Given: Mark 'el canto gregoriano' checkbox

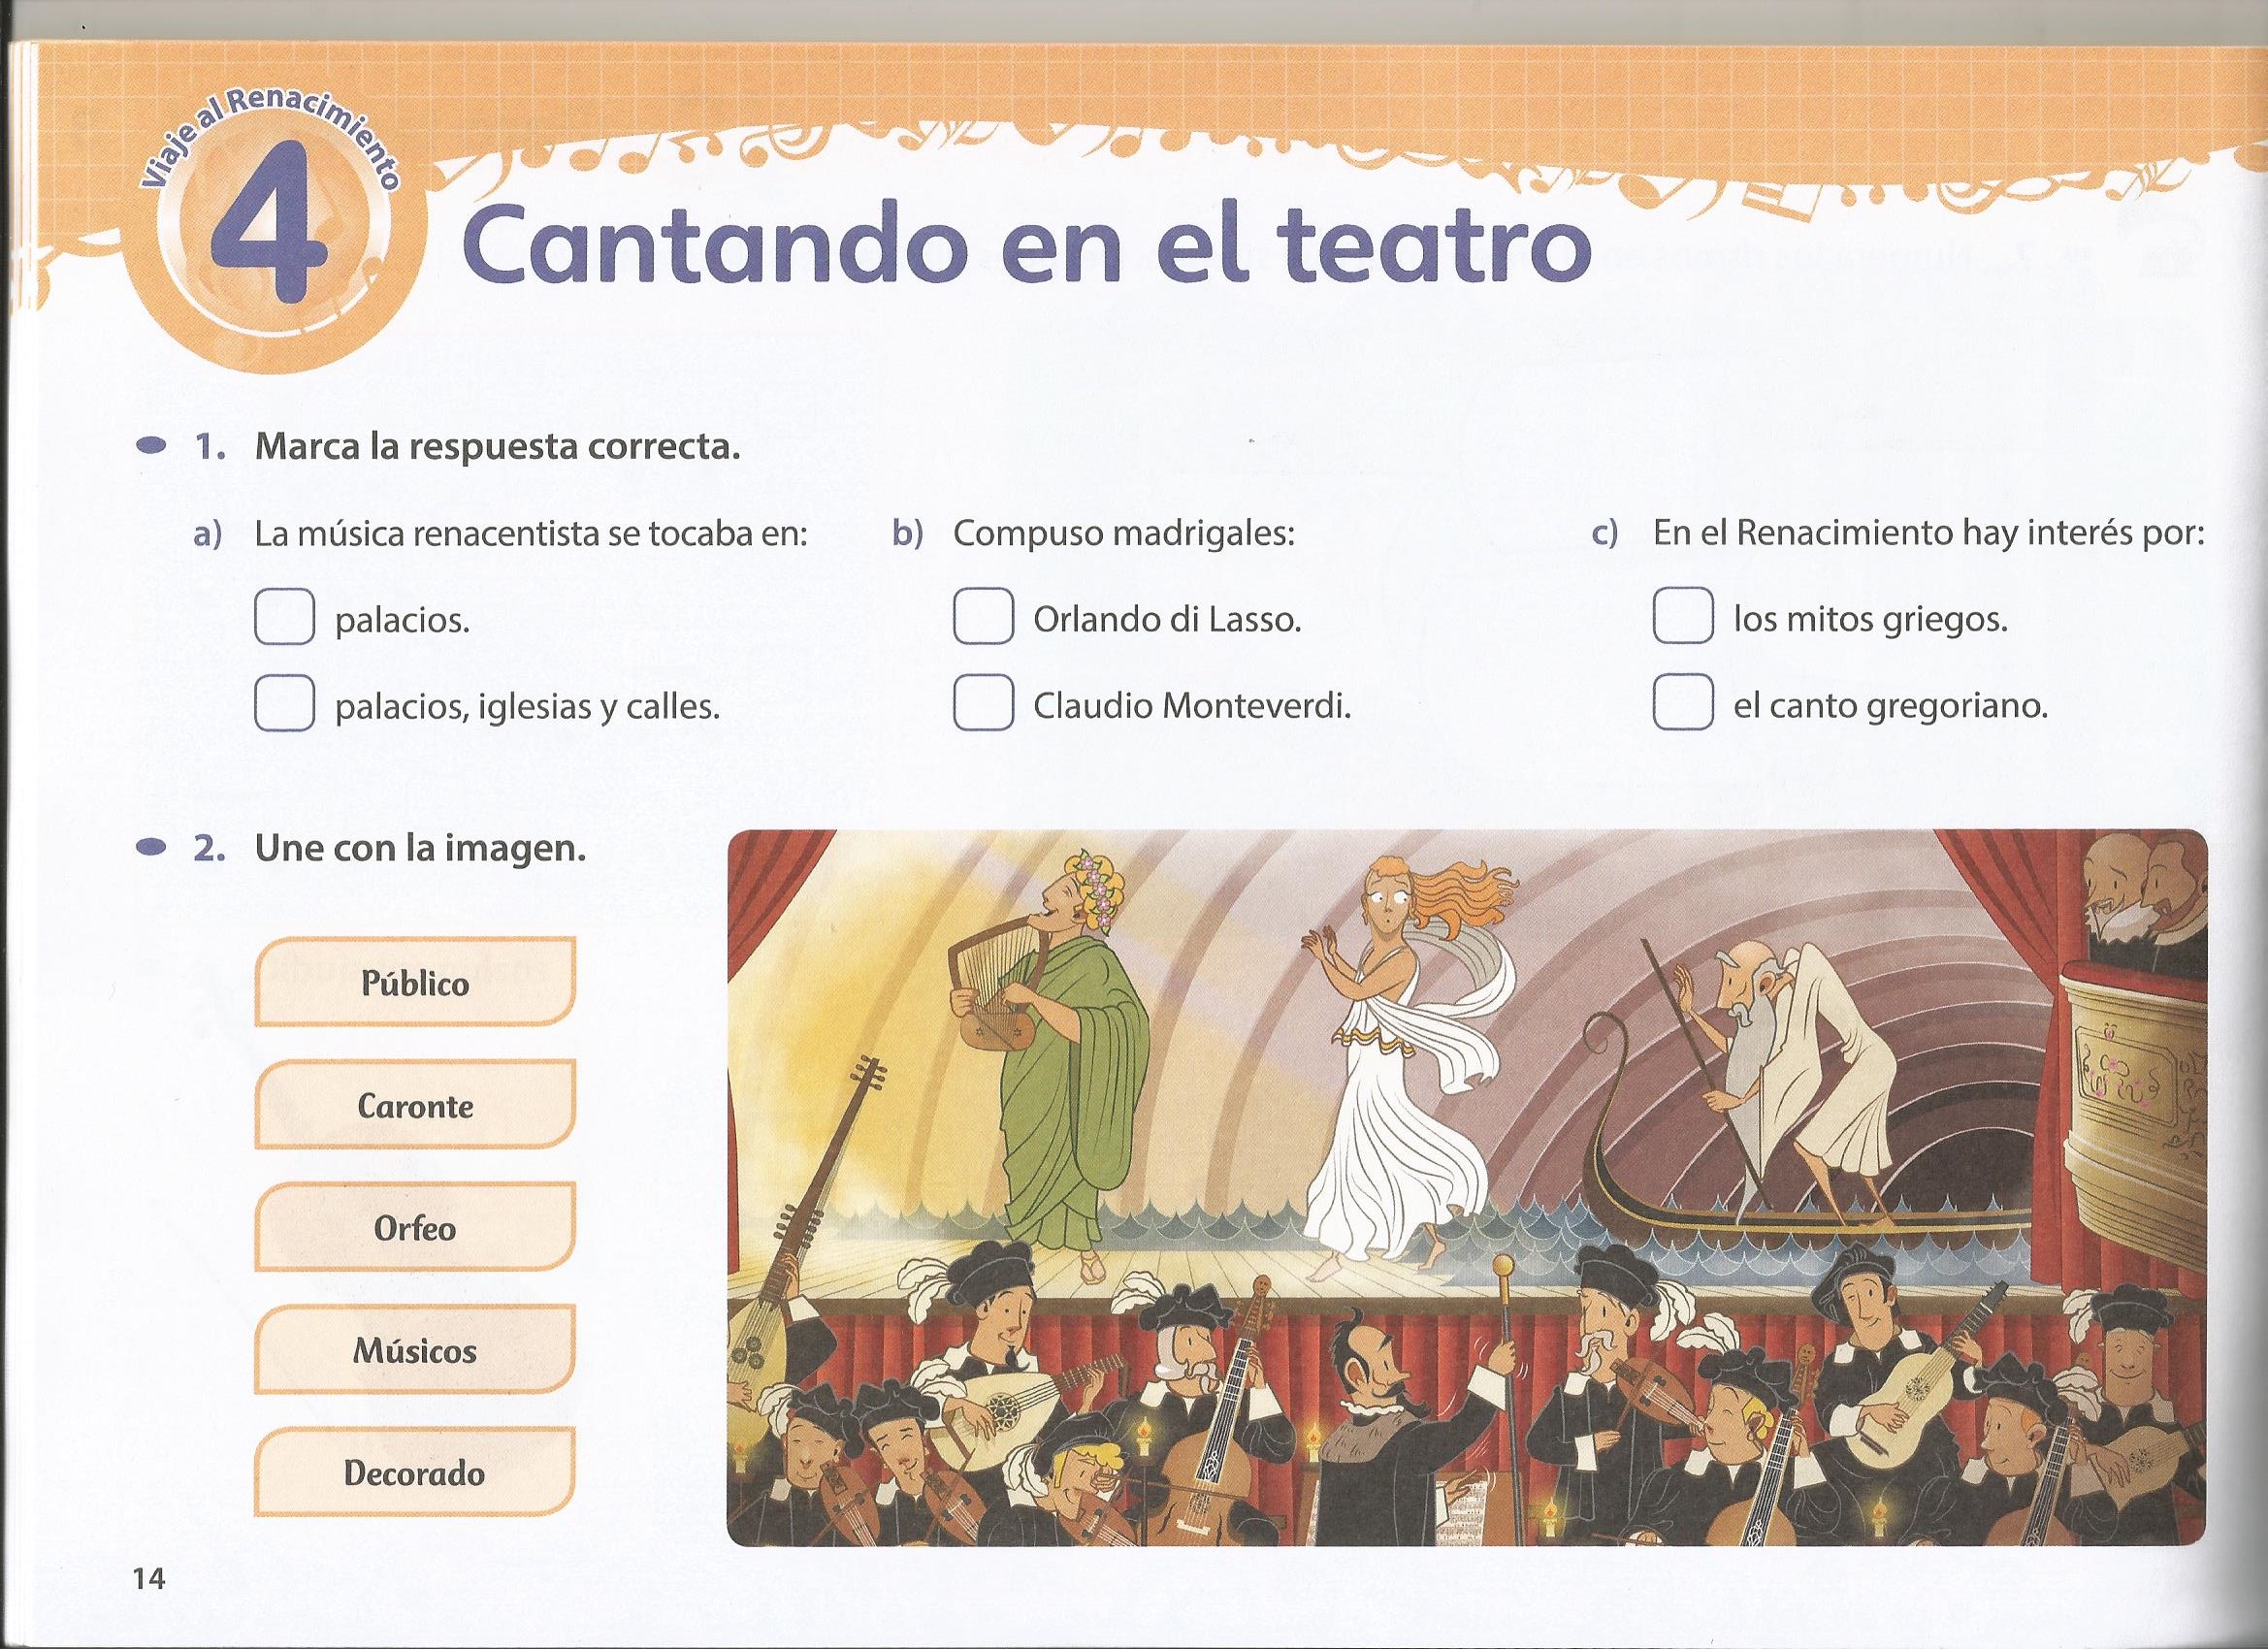Looking at the screenshot, I should coord(1683,703).
